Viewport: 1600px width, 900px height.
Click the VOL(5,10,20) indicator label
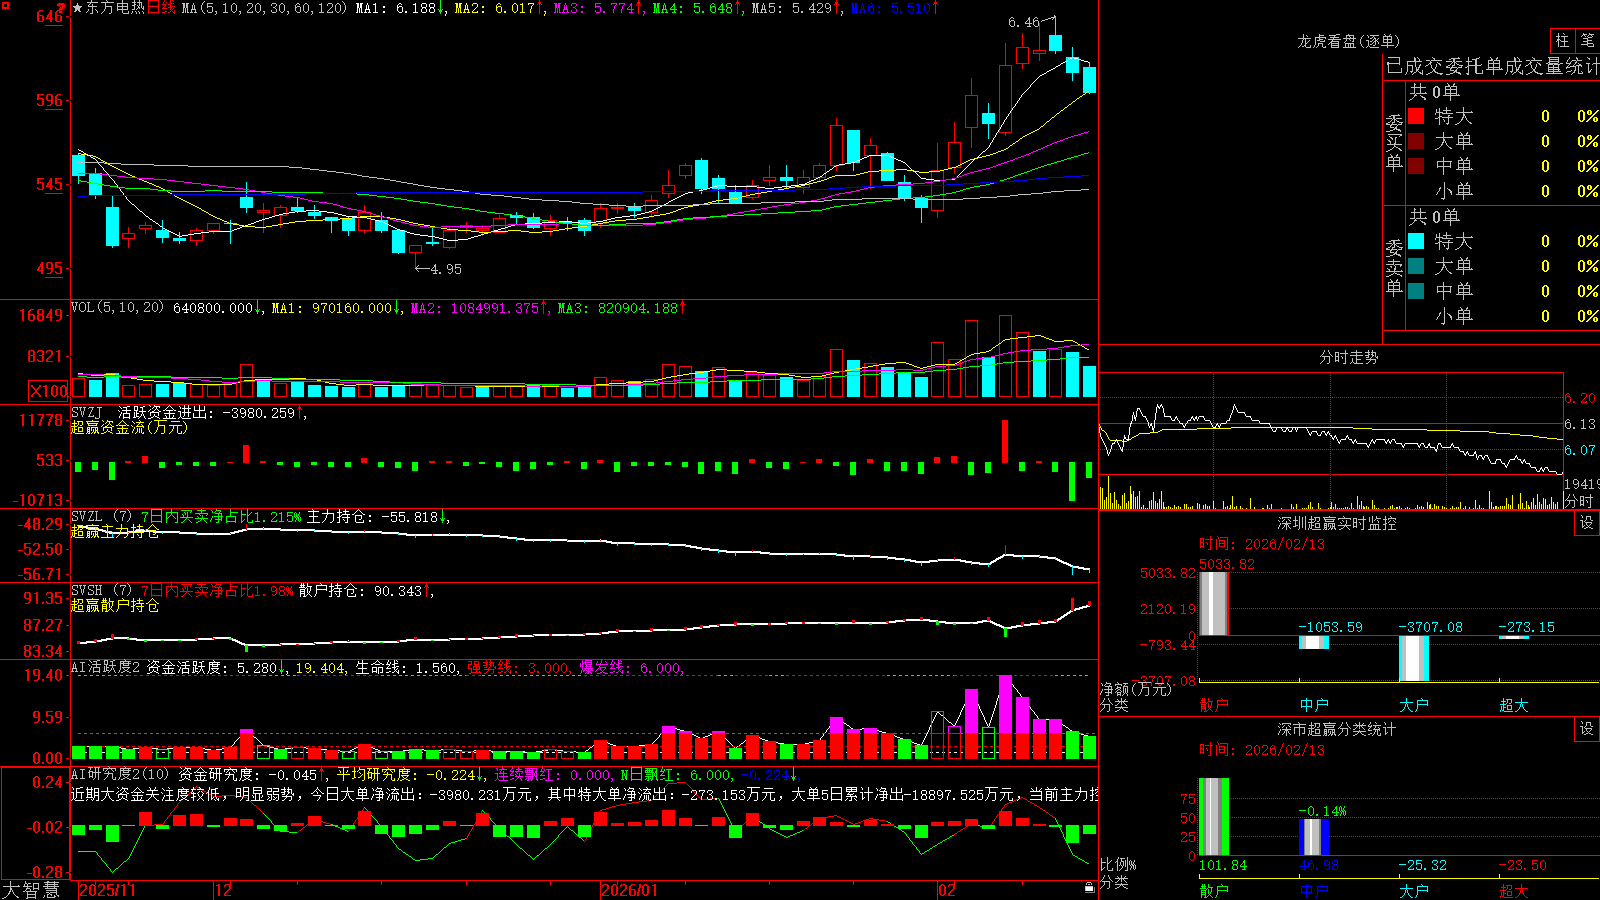tap(118, 308)
